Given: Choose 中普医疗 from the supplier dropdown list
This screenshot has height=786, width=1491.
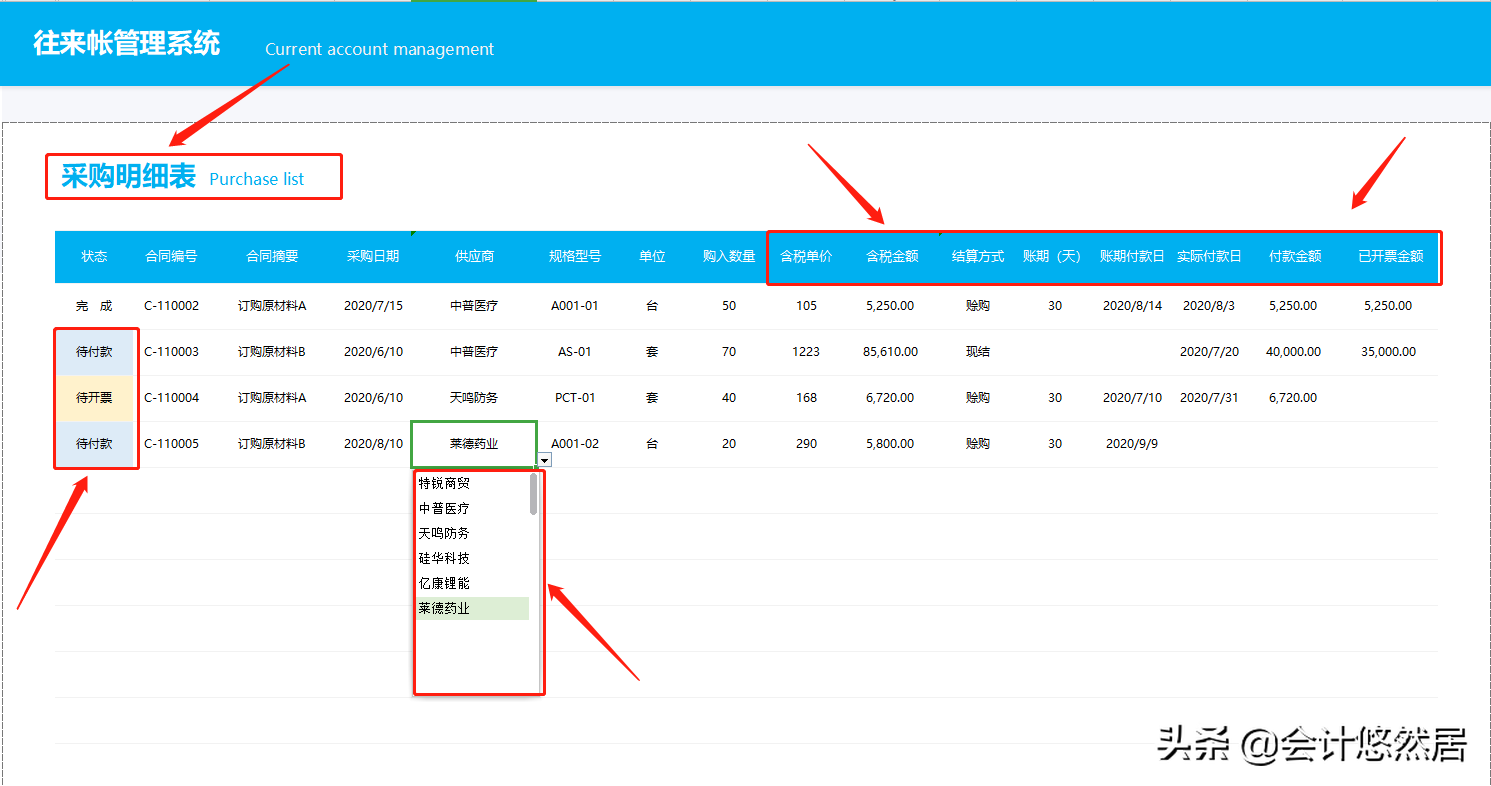Looking at the screenshot, I should 444,508.
